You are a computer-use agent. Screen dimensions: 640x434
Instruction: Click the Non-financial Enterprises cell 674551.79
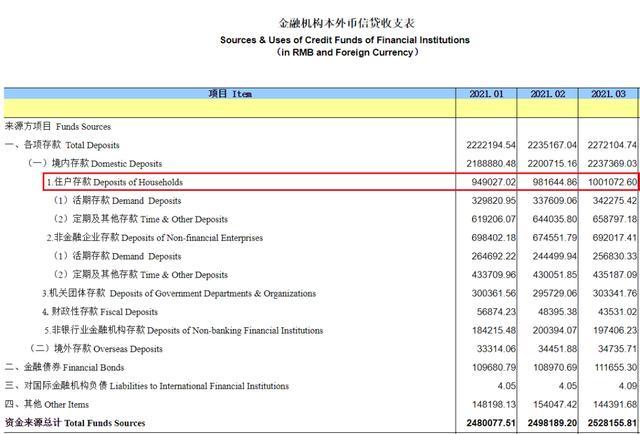click(555, 238)
